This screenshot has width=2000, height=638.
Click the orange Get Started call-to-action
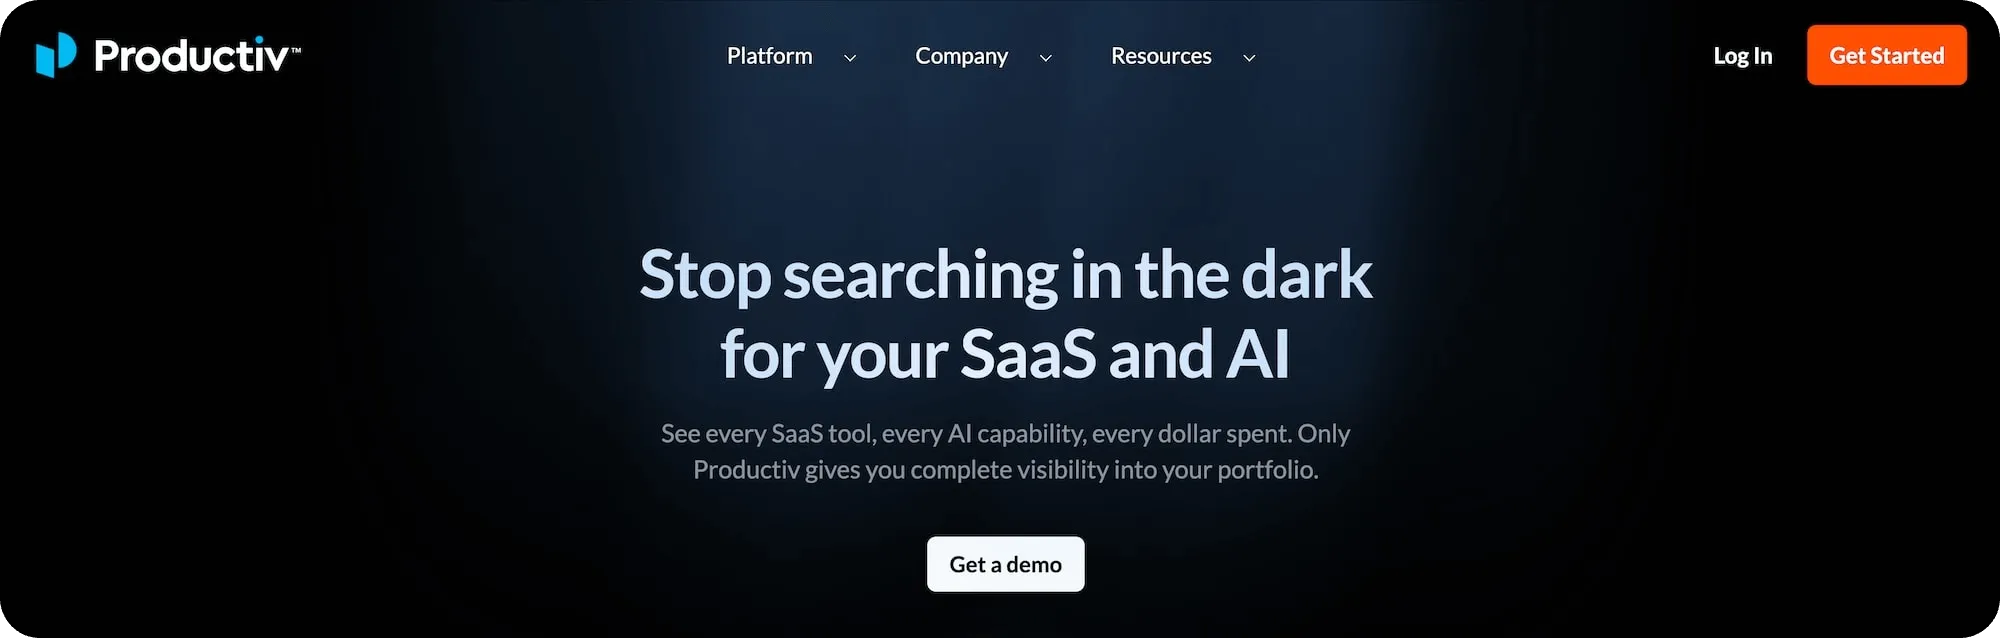click(x=1886, y=55)
